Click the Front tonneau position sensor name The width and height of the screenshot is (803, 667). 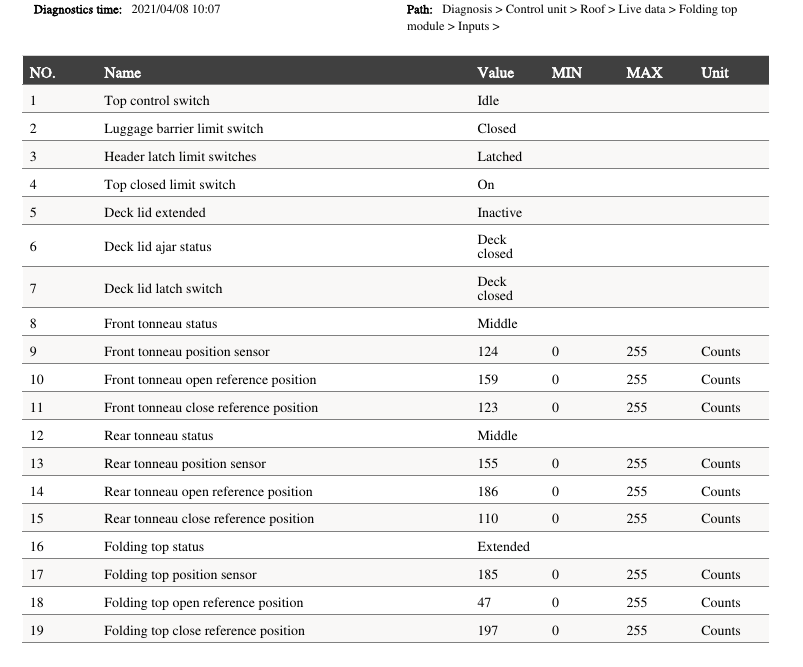point(187,352)
